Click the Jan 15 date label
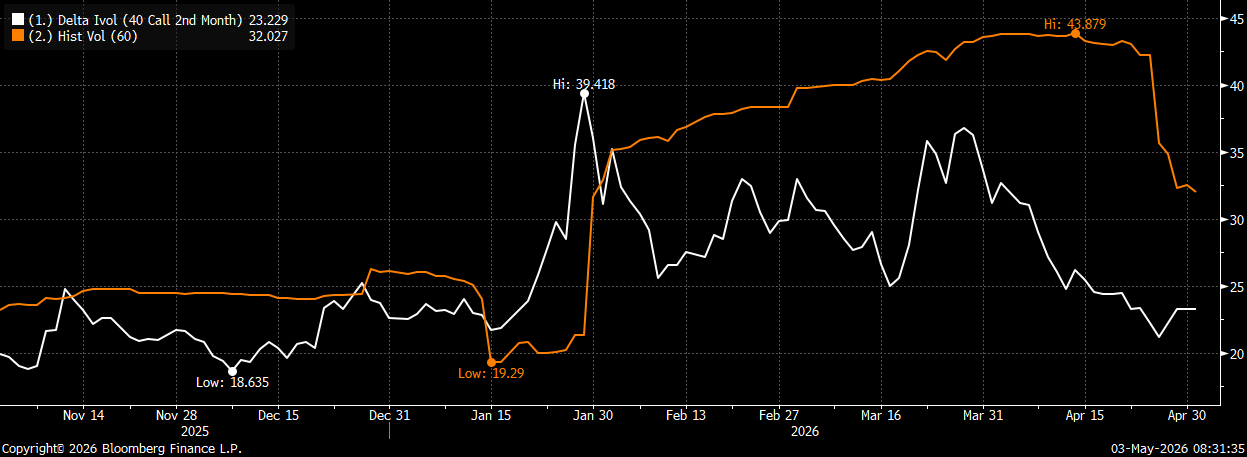This screenshot has height=457, width=1247. 491,414
